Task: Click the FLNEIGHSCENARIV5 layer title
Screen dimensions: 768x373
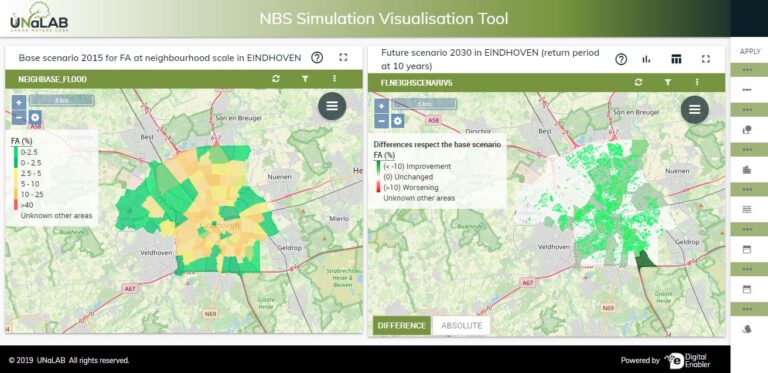Action: [418, 83]
